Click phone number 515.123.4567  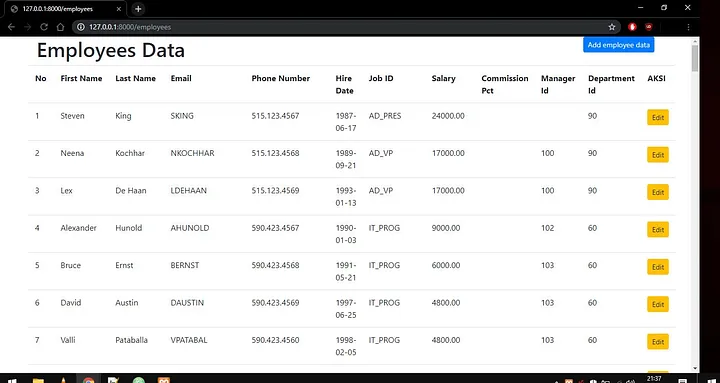tap(275, 116)
